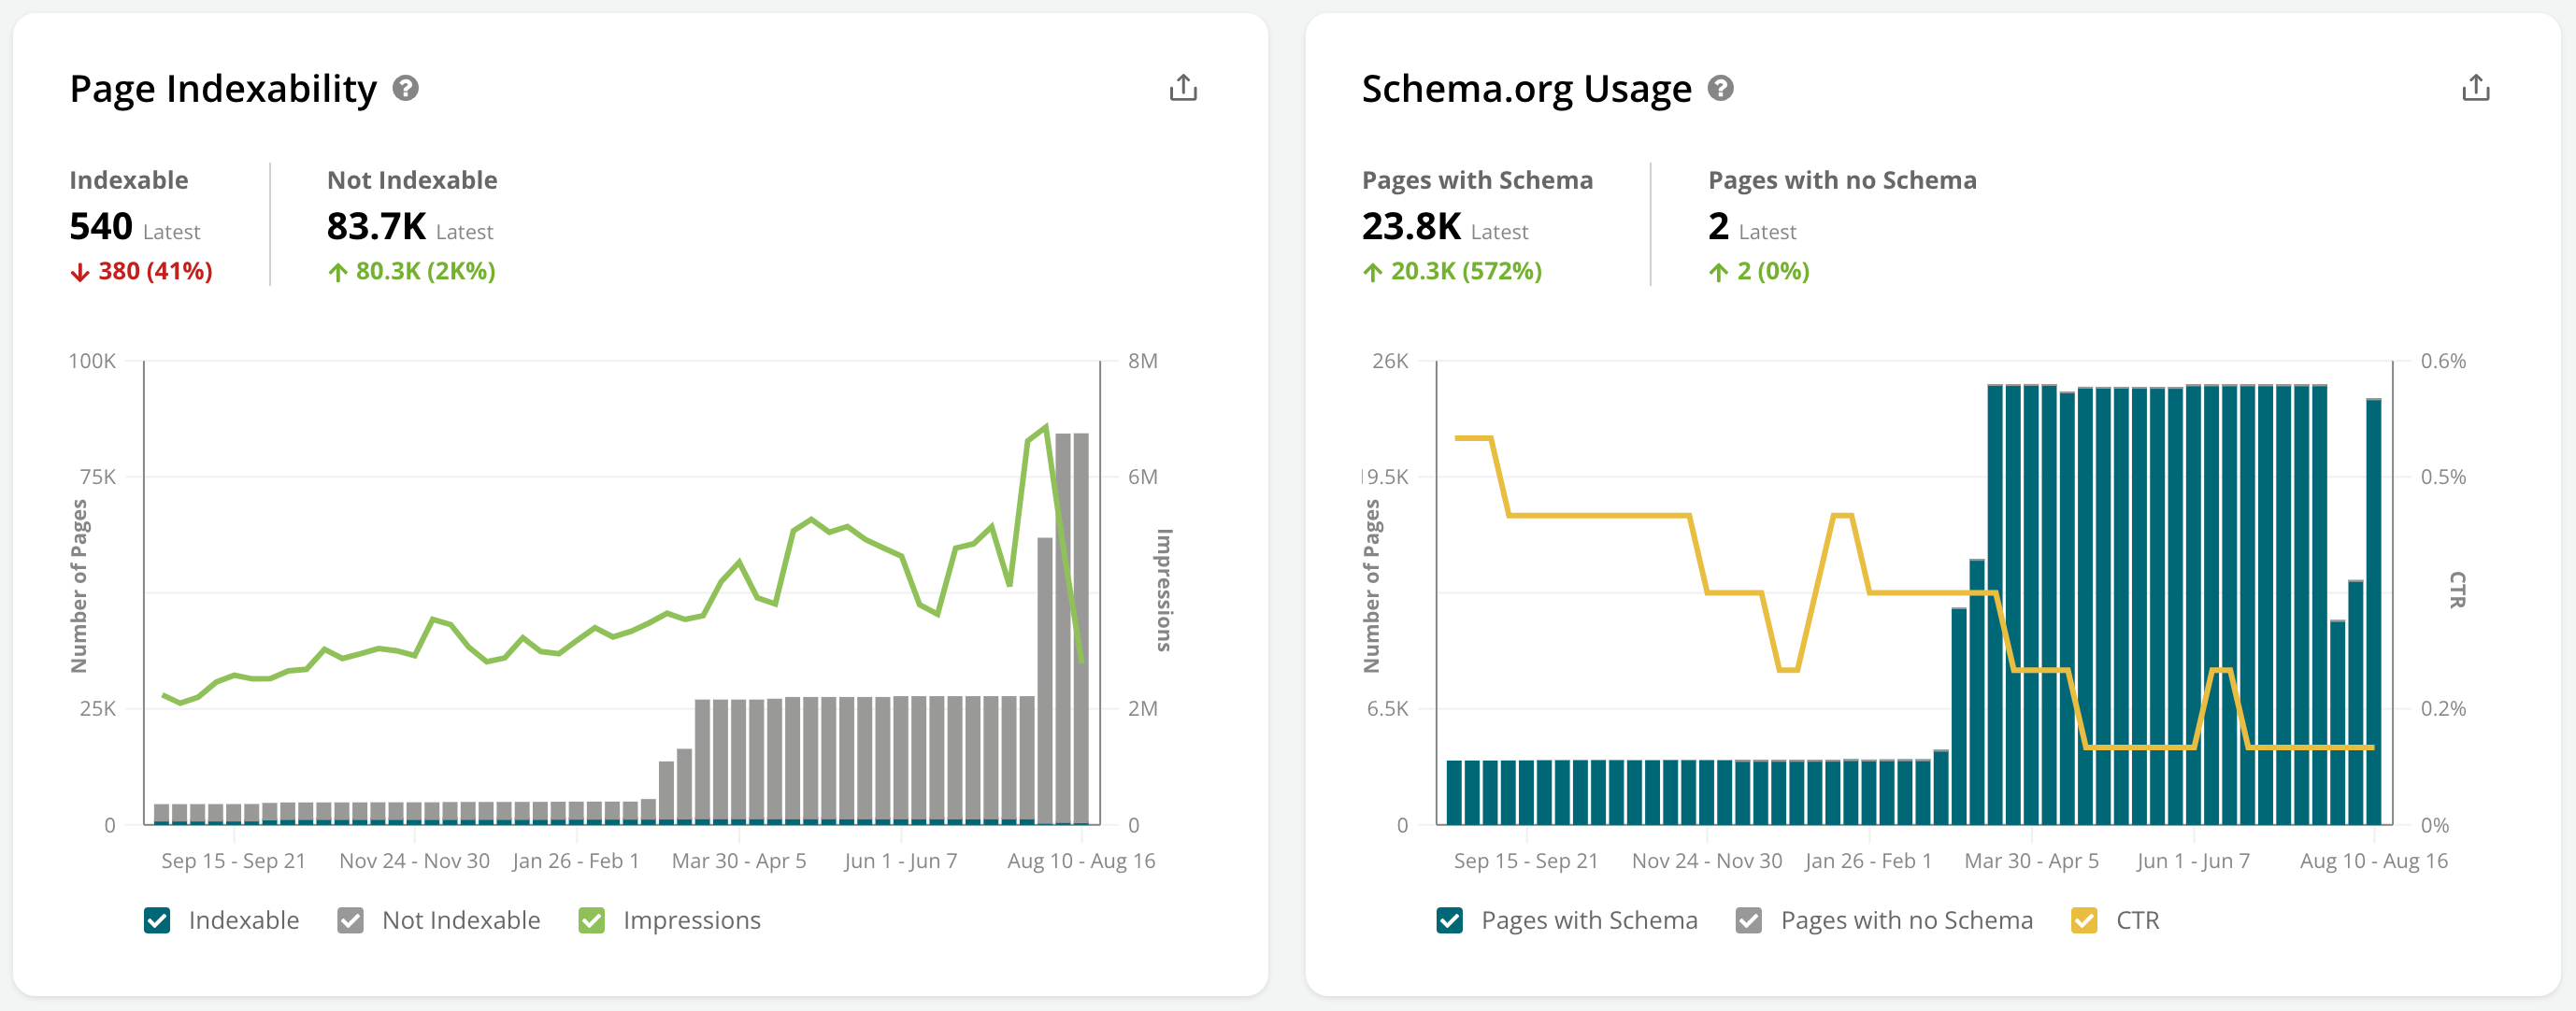Click the 6.5K tick on Schema chart axis
The width and height of the screenshot is (2576, 1011).
click(x=1388, y=709)
